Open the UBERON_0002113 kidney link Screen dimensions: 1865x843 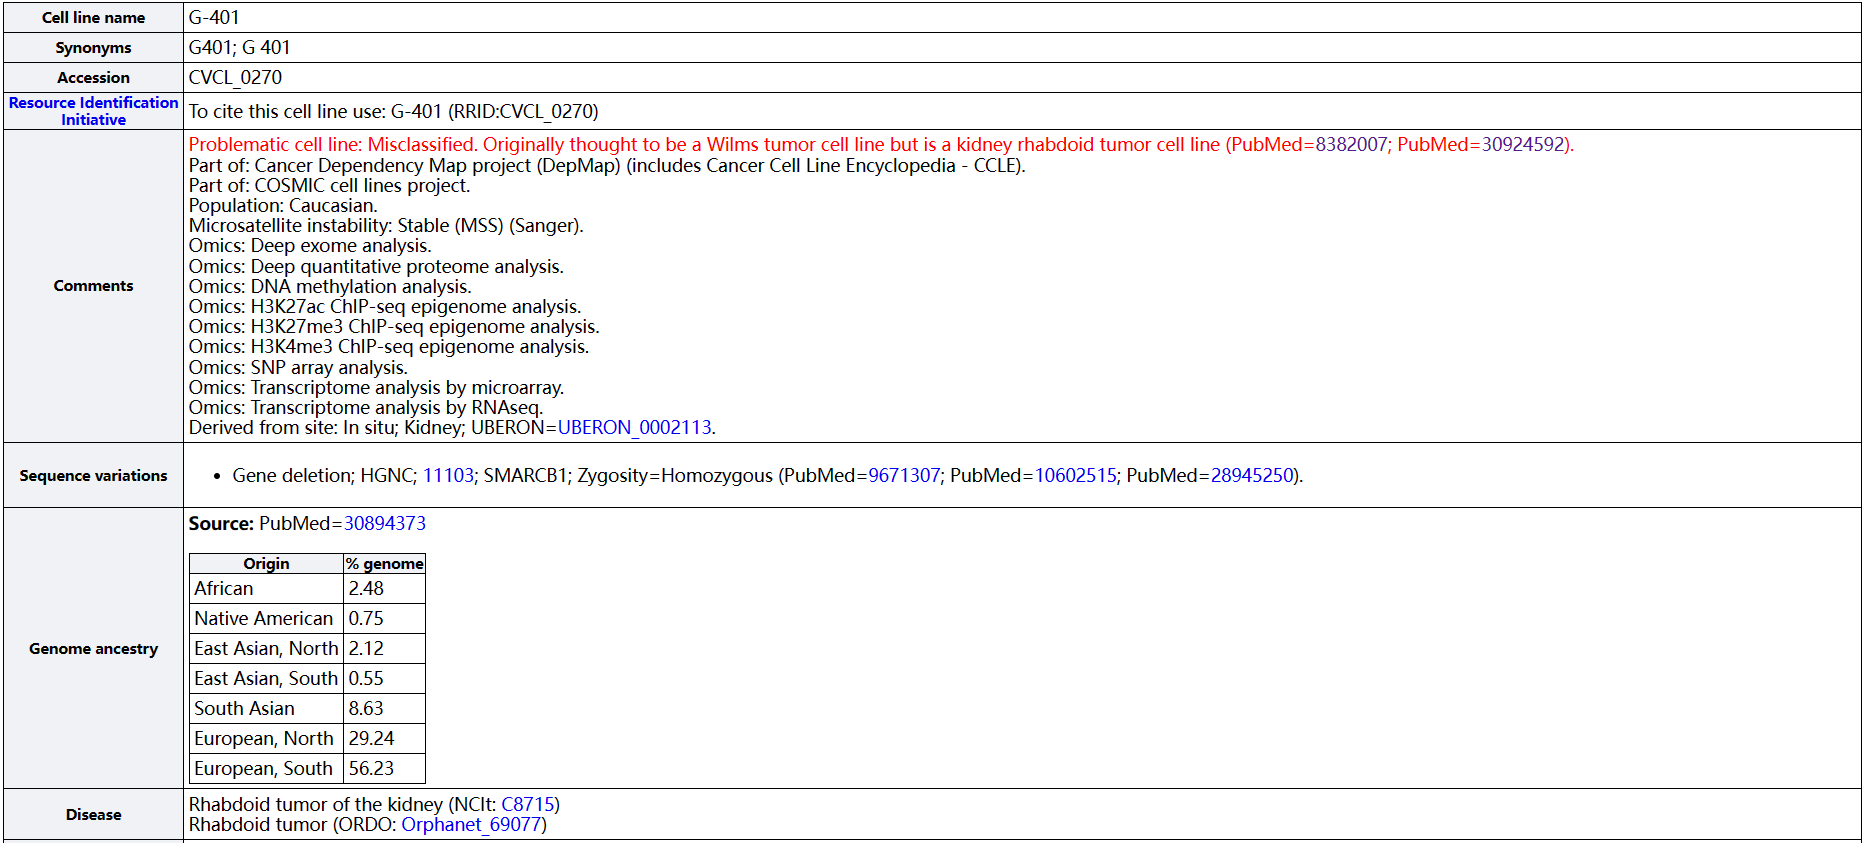click(634, 428)
